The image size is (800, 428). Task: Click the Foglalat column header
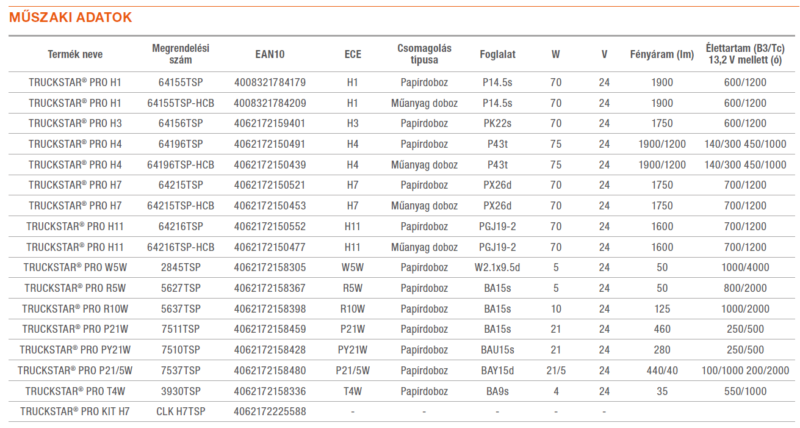pyautogui.click(x=497, y=54)
